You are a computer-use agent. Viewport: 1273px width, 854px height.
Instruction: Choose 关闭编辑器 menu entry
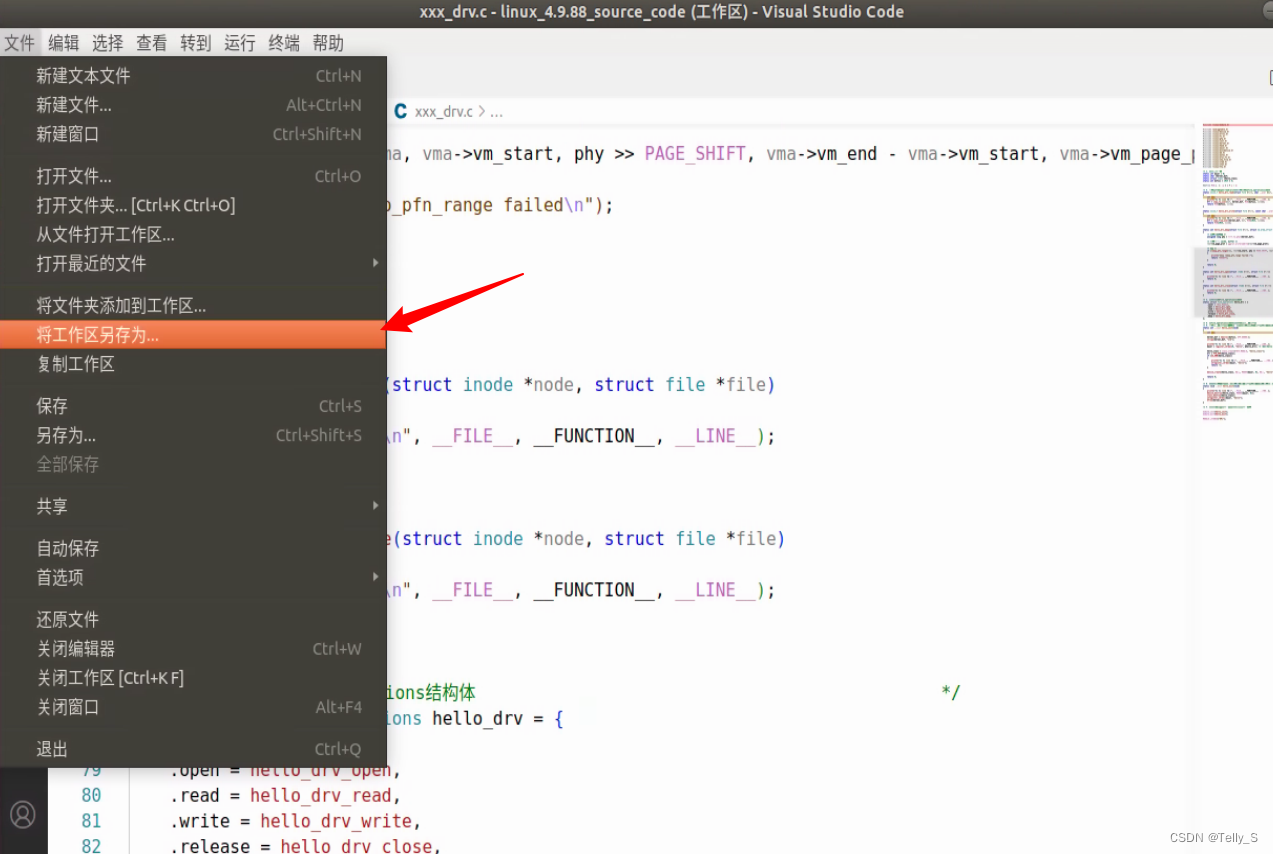click(193, 648)
